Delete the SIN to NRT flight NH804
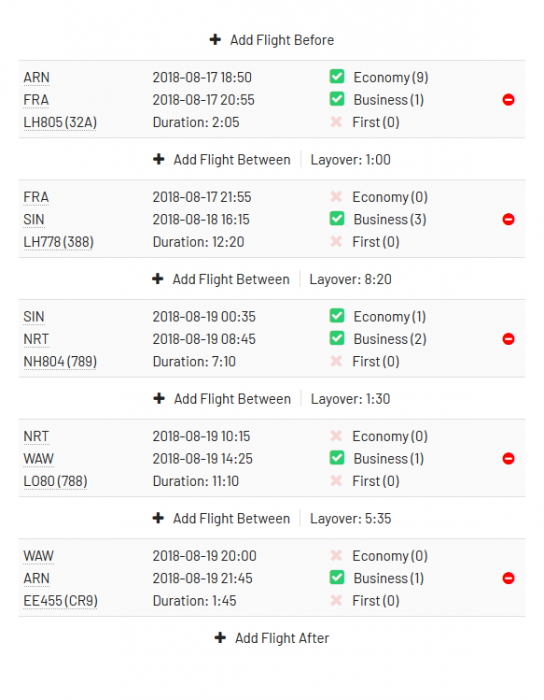The image size is (544, 700). (508, 339)
